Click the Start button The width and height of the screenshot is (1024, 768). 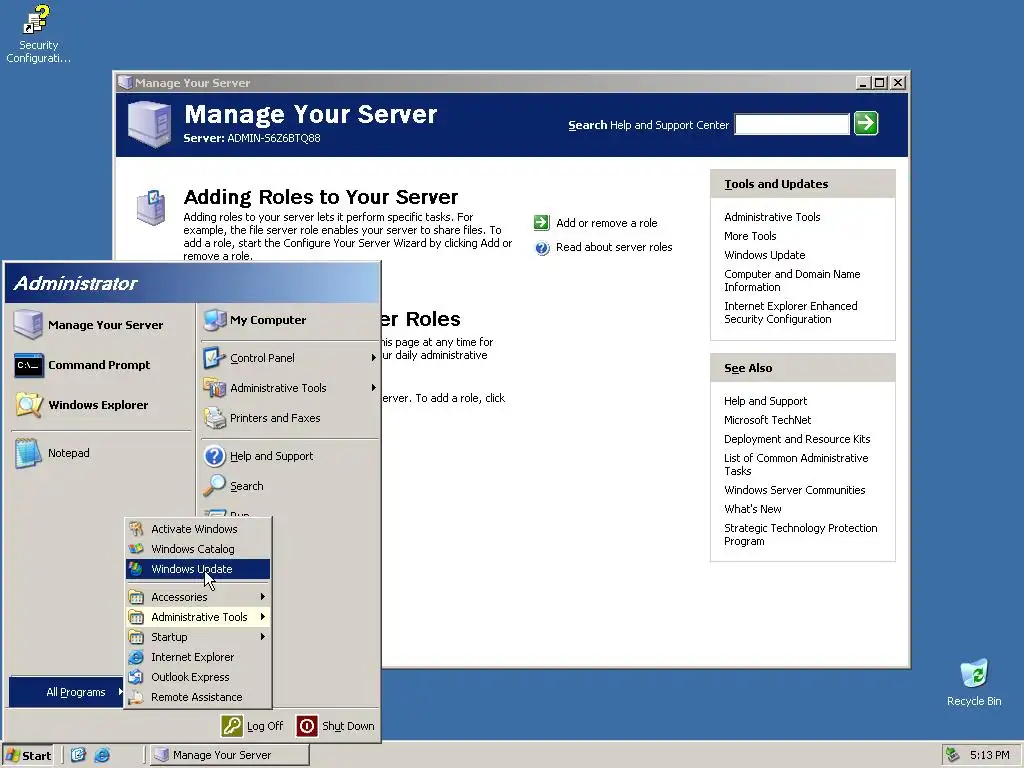(x=29, y=755)
